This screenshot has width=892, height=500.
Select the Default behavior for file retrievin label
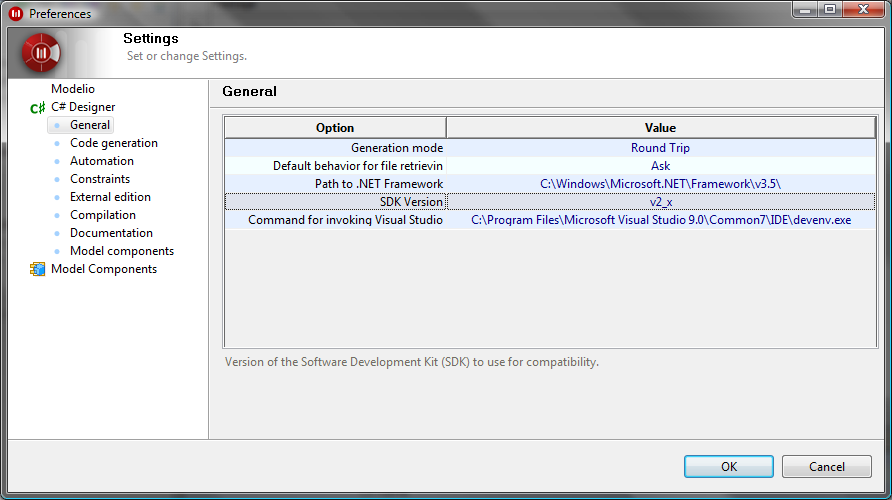[x=358, y=166]
